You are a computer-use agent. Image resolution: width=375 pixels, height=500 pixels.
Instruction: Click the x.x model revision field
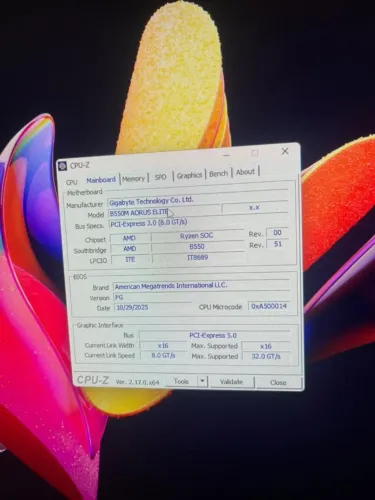(254, 208)
